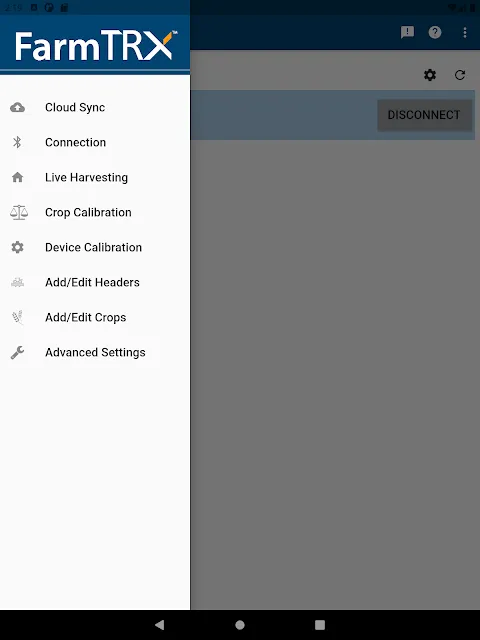
Task: Open the three-dot overflow menu
Action: click(465, 32)
